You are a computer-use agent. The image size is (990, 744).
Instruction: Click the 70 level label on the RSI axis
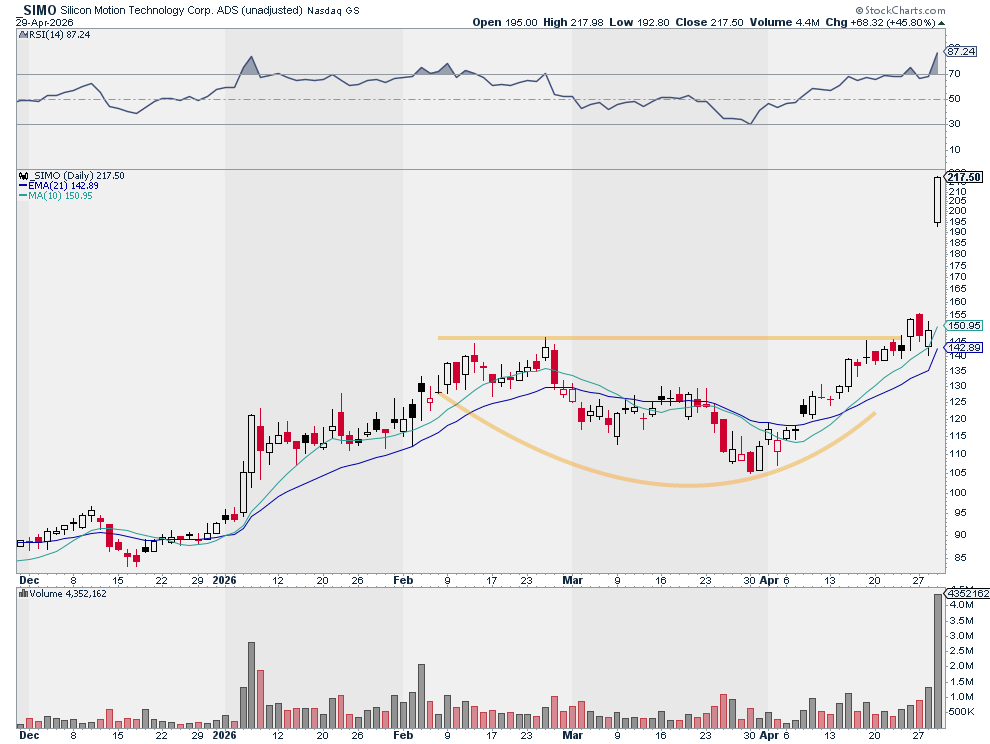954,74
